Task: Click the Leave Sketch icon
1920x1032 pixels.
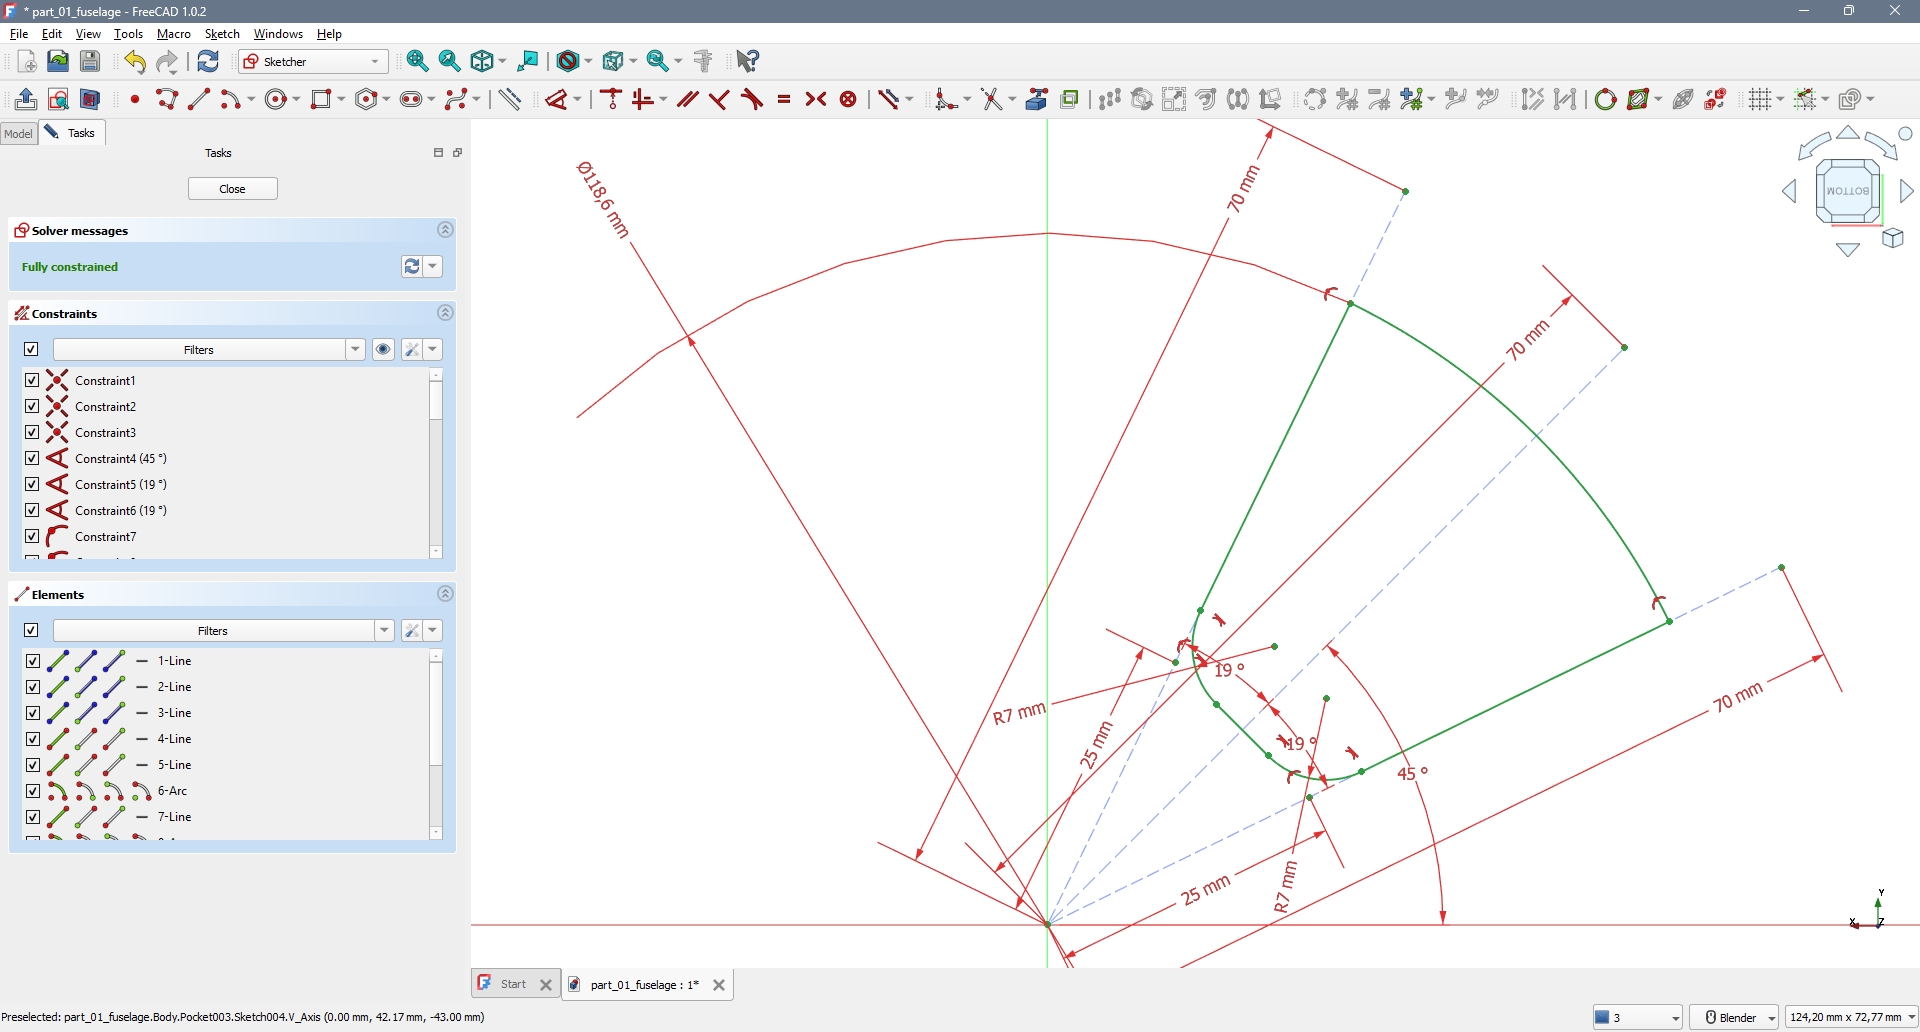Action: click(x=26, y=99)
